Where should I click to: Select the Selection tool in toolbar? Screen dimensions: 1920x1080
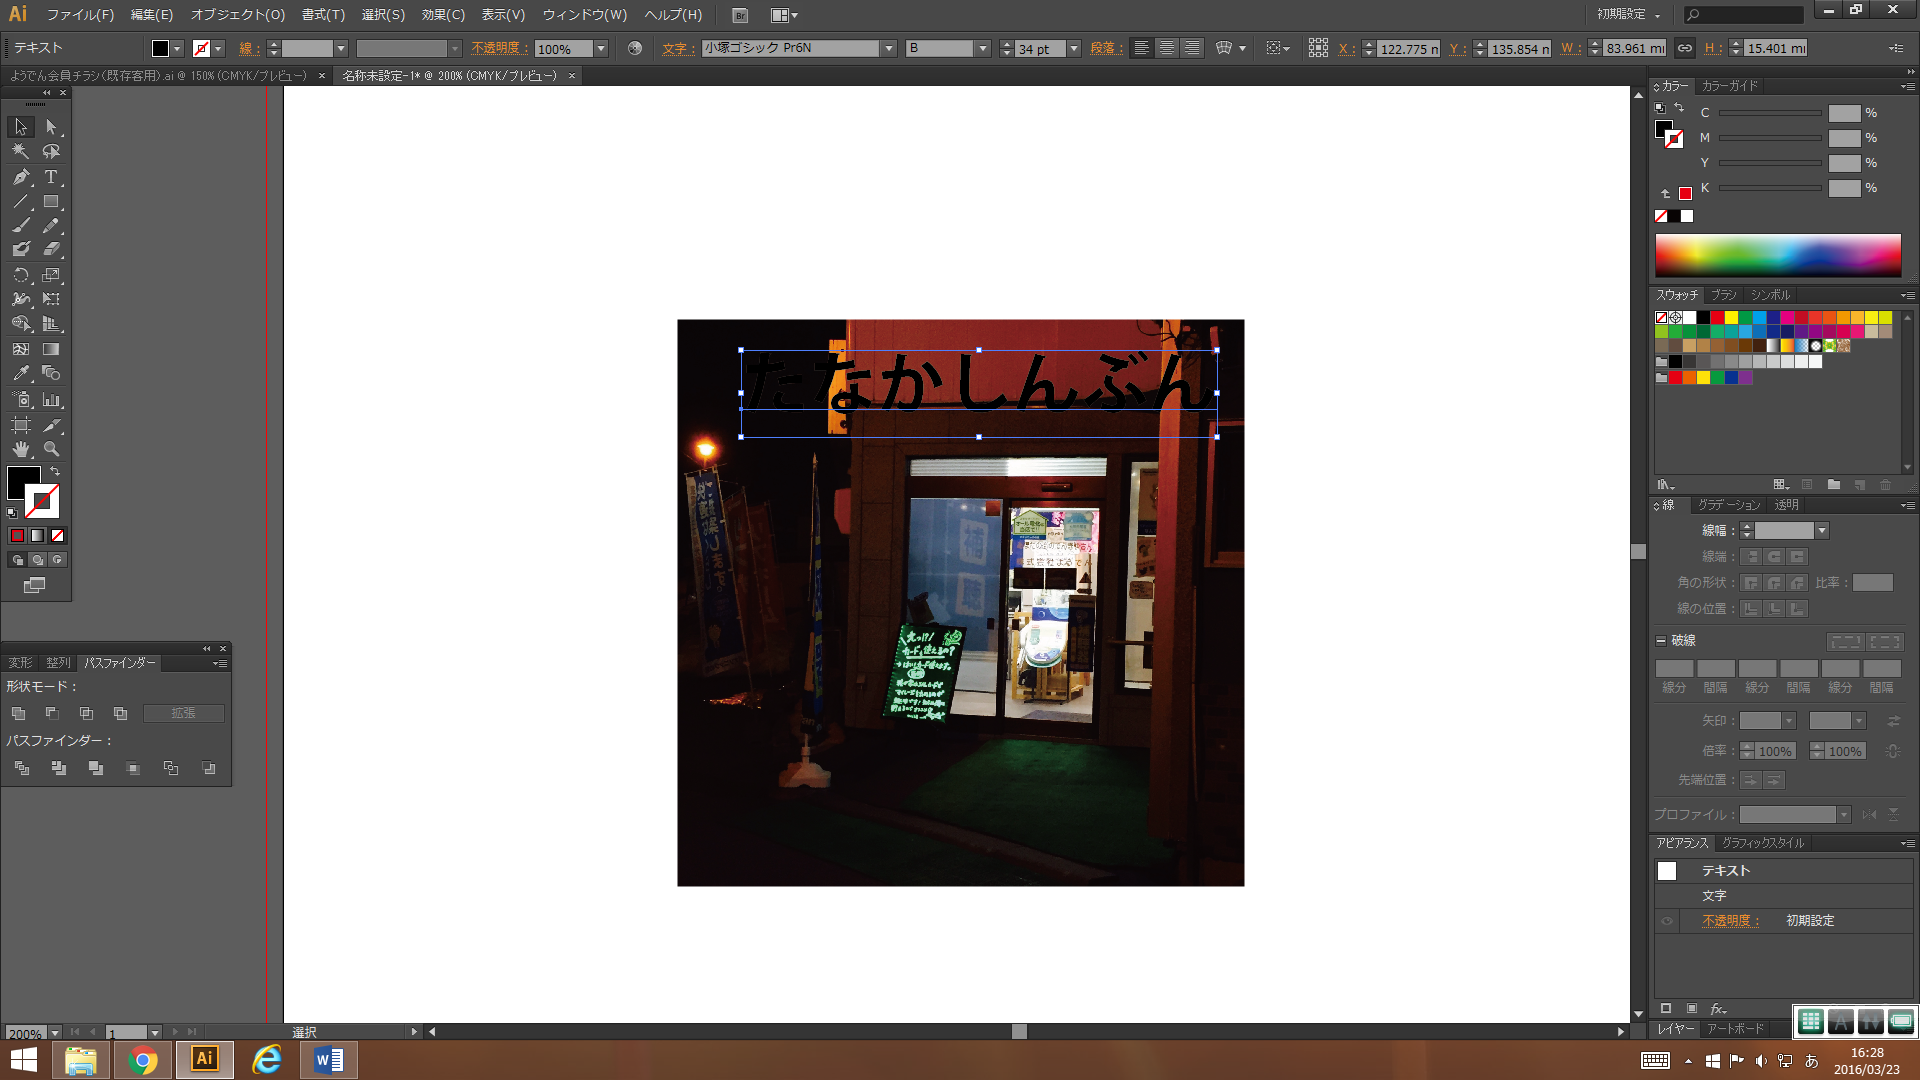(x=18, y=125)
